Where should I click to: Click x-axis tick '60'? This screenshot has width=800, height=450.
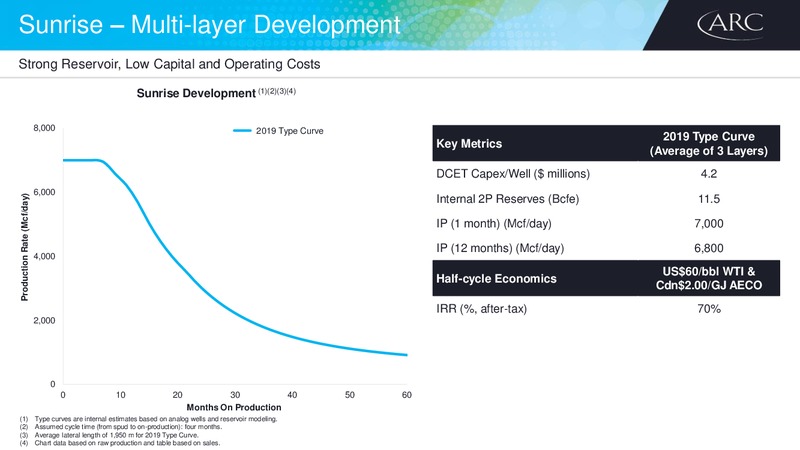[407, 395]
